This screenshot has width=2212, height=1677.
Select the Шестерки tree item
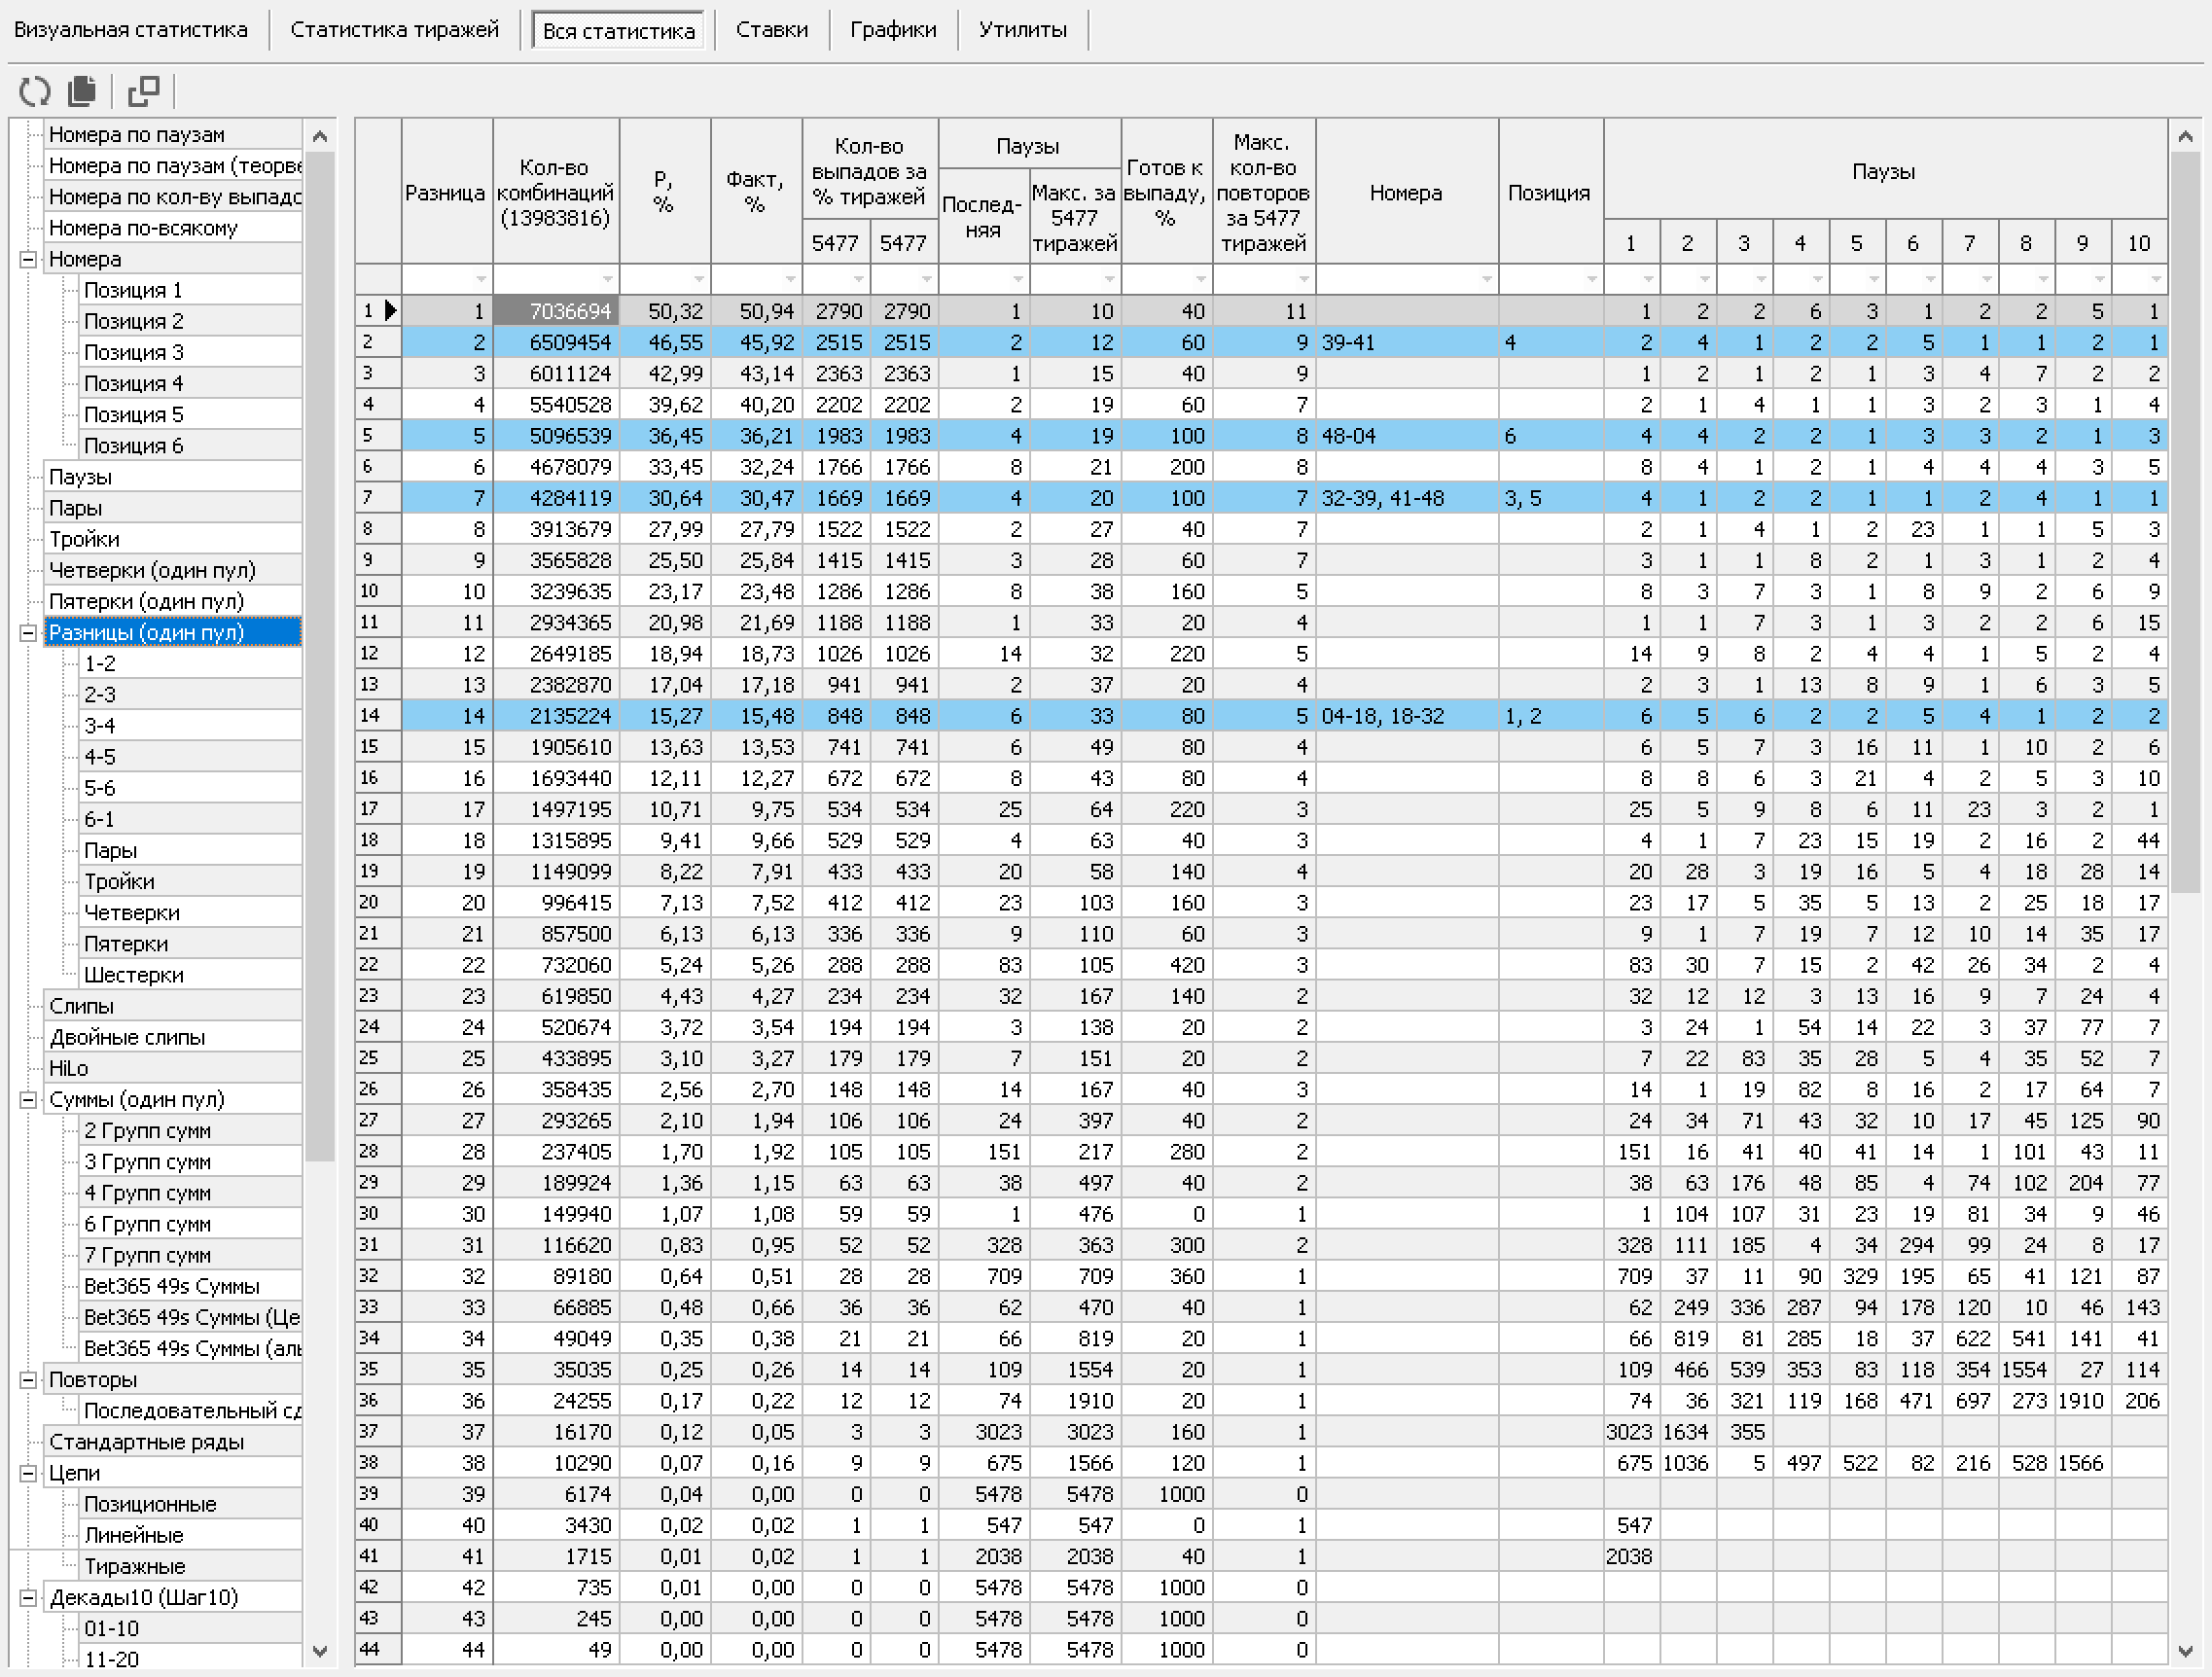133,975
